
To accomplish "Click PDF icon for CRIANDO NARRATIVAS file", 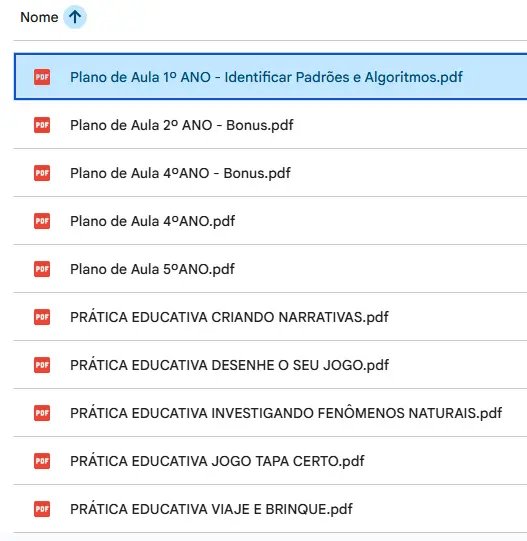I will [42, 317].
